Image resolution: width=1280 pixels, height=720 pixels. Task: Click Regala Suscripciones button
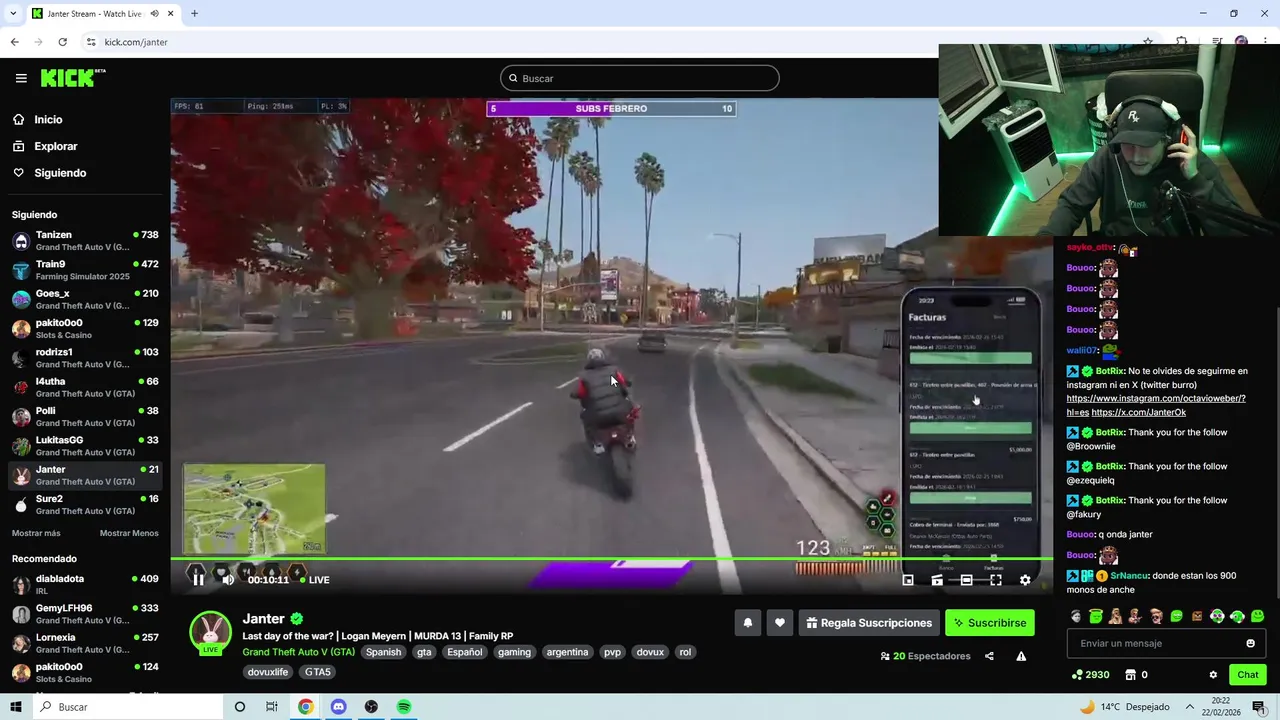coord(869,623)
